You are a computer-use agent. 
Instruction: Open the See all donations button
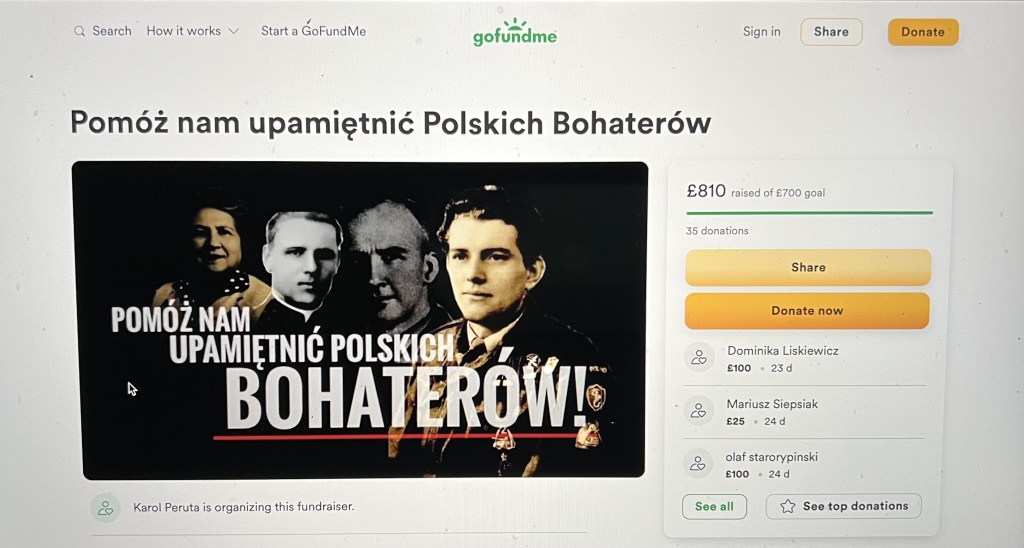pyautogui.click(x=714, y=506)
